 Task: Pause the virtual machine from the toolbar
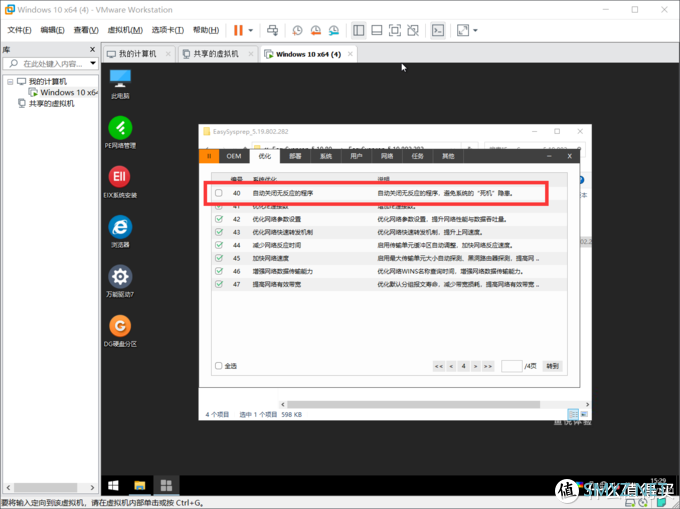[x=238, y=30]
